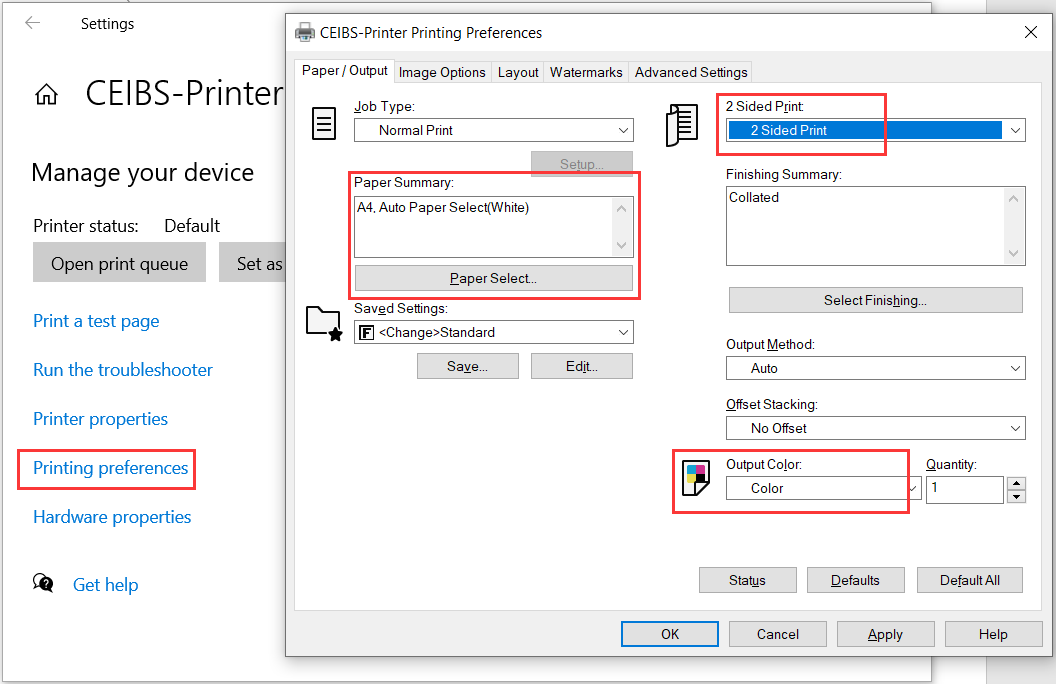
Task: Switch to the Image Options tab
Action: tap(442, 72)
